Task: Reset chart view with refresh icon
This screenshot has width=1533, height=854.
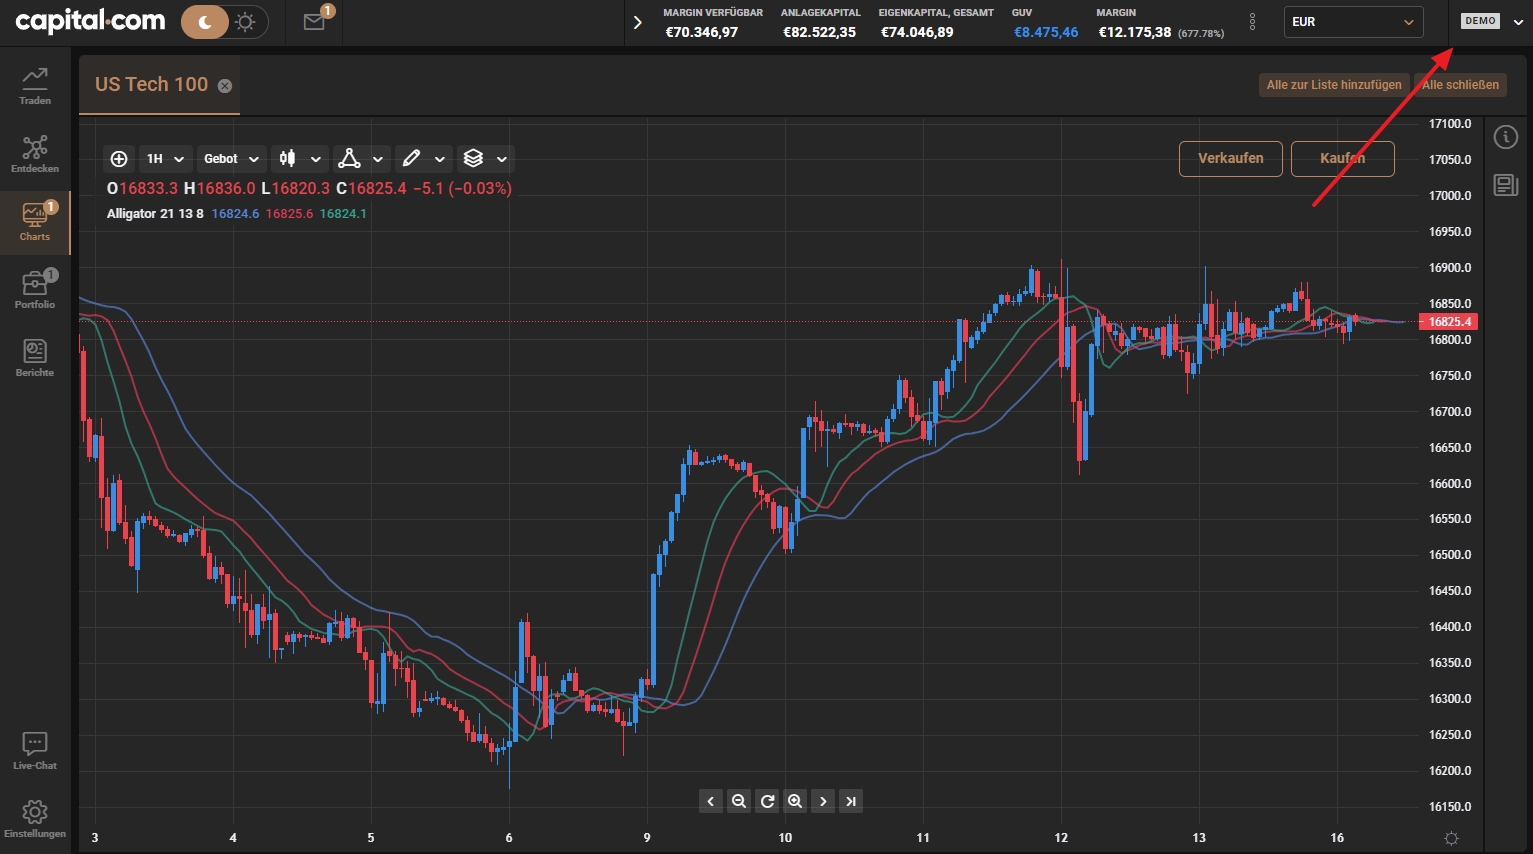Action: pyautogui.click(x=767, y=801)
